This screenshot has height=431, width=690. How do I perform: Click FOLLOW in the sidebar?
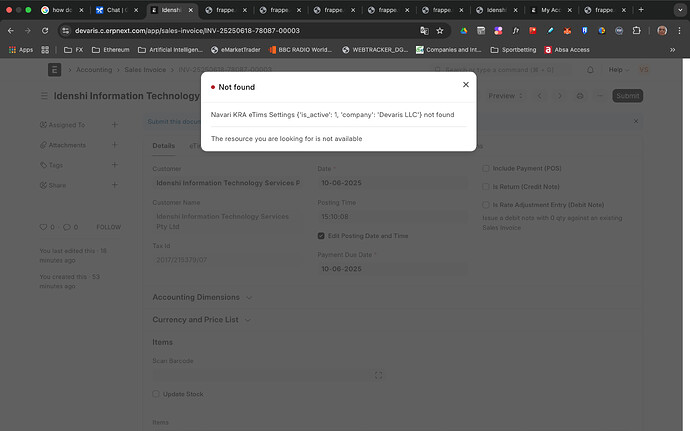click(x=109, y=227)
